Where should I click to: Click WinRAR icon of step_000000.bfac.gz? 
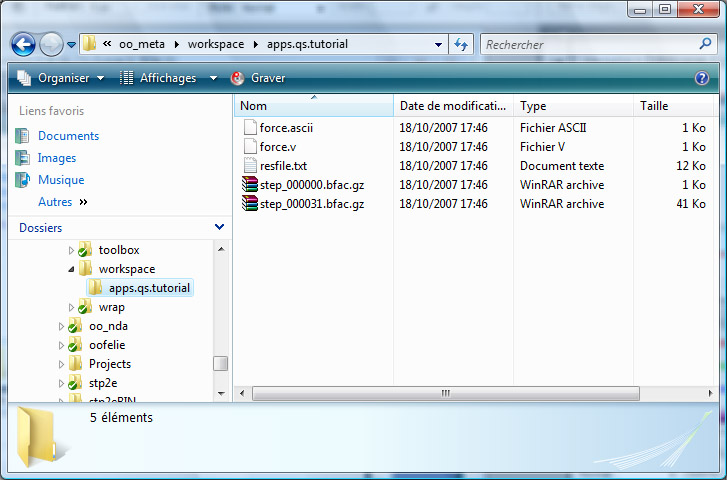click(250, 184)
